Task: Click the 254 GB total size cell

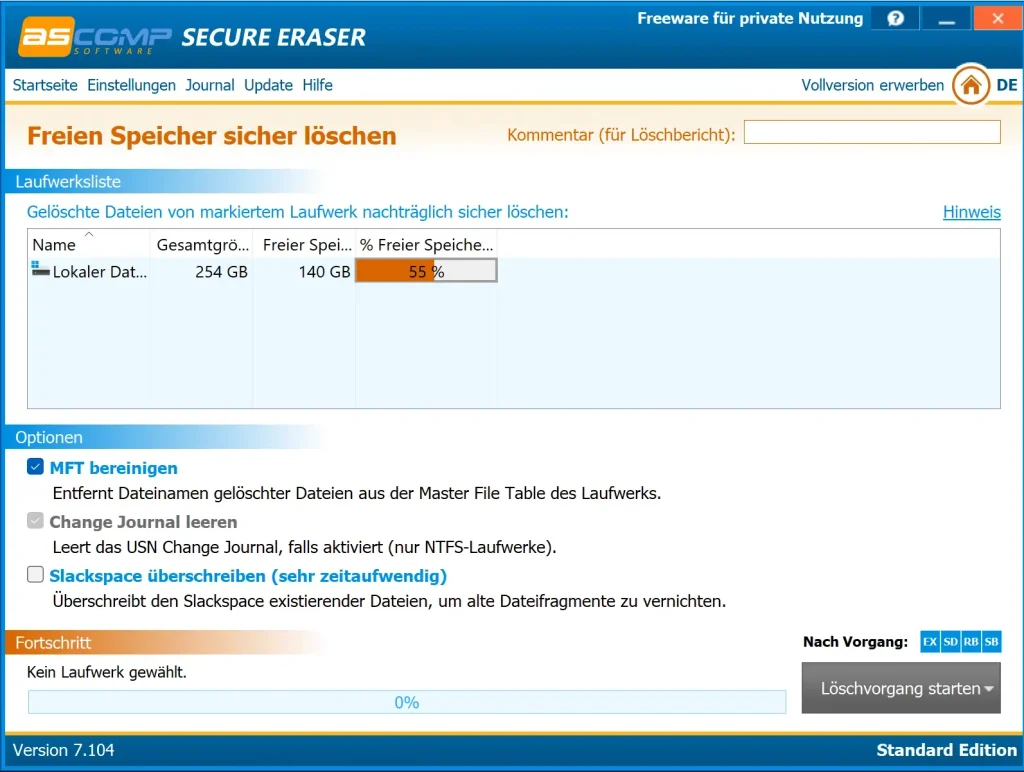Action: (x=221, y=272)
